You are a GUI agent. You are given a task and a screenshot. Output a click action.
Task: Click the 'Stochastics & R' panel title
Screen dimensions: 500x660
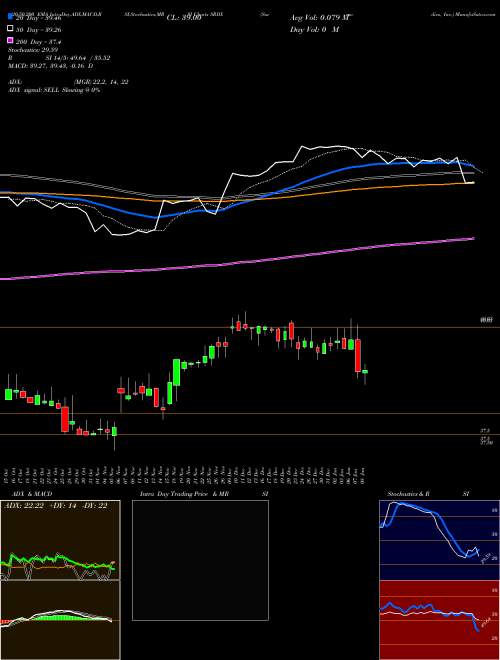pyautogui.click(x=409, y=494)
